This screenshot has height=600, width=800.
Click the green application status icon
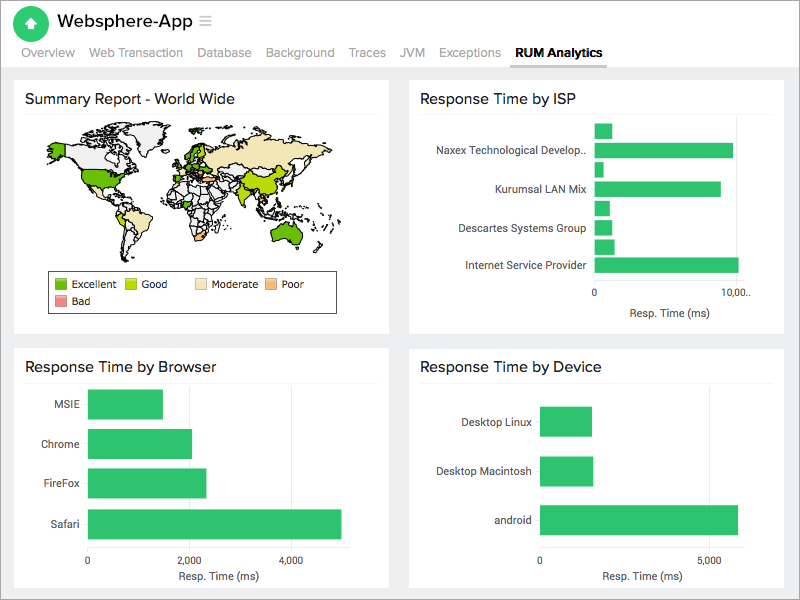coord(30,22)
